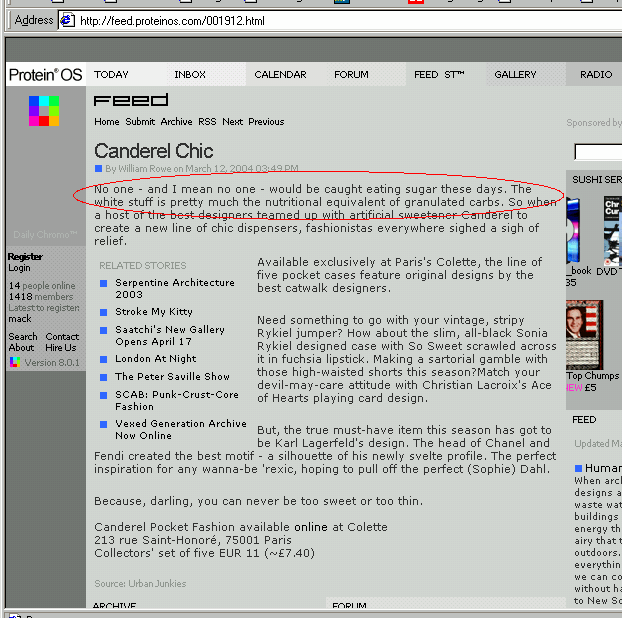622x618 pixels.
Task: Click the RSS link
Action: (207, 122)
